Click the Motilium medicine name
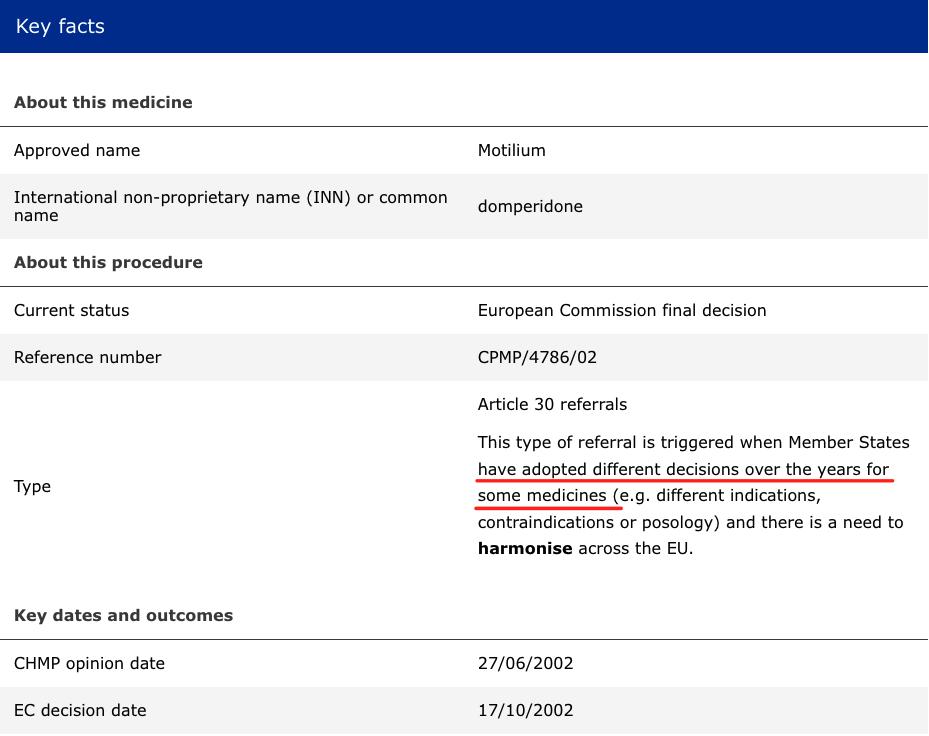The height and width of the screenshot is (736, 929). click(x=511, y=151)
